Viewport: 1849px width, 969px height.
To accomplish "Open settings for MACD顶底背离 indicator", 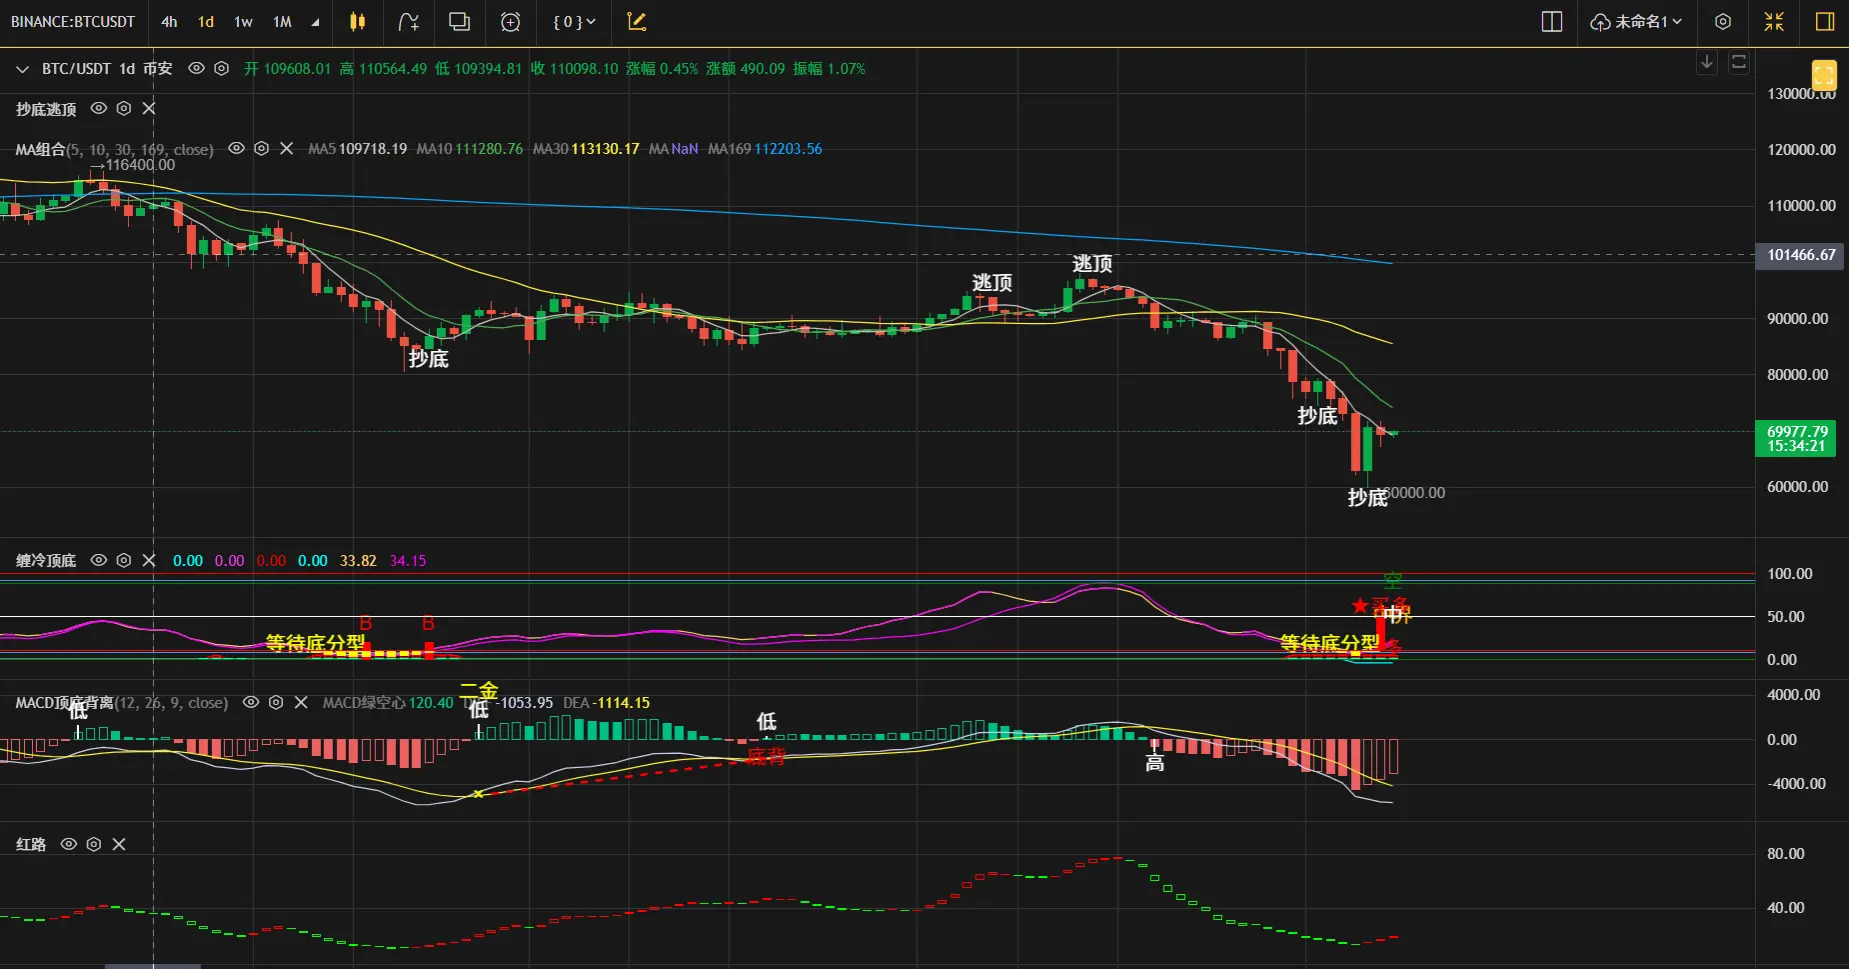I will [x=276, y=702].
